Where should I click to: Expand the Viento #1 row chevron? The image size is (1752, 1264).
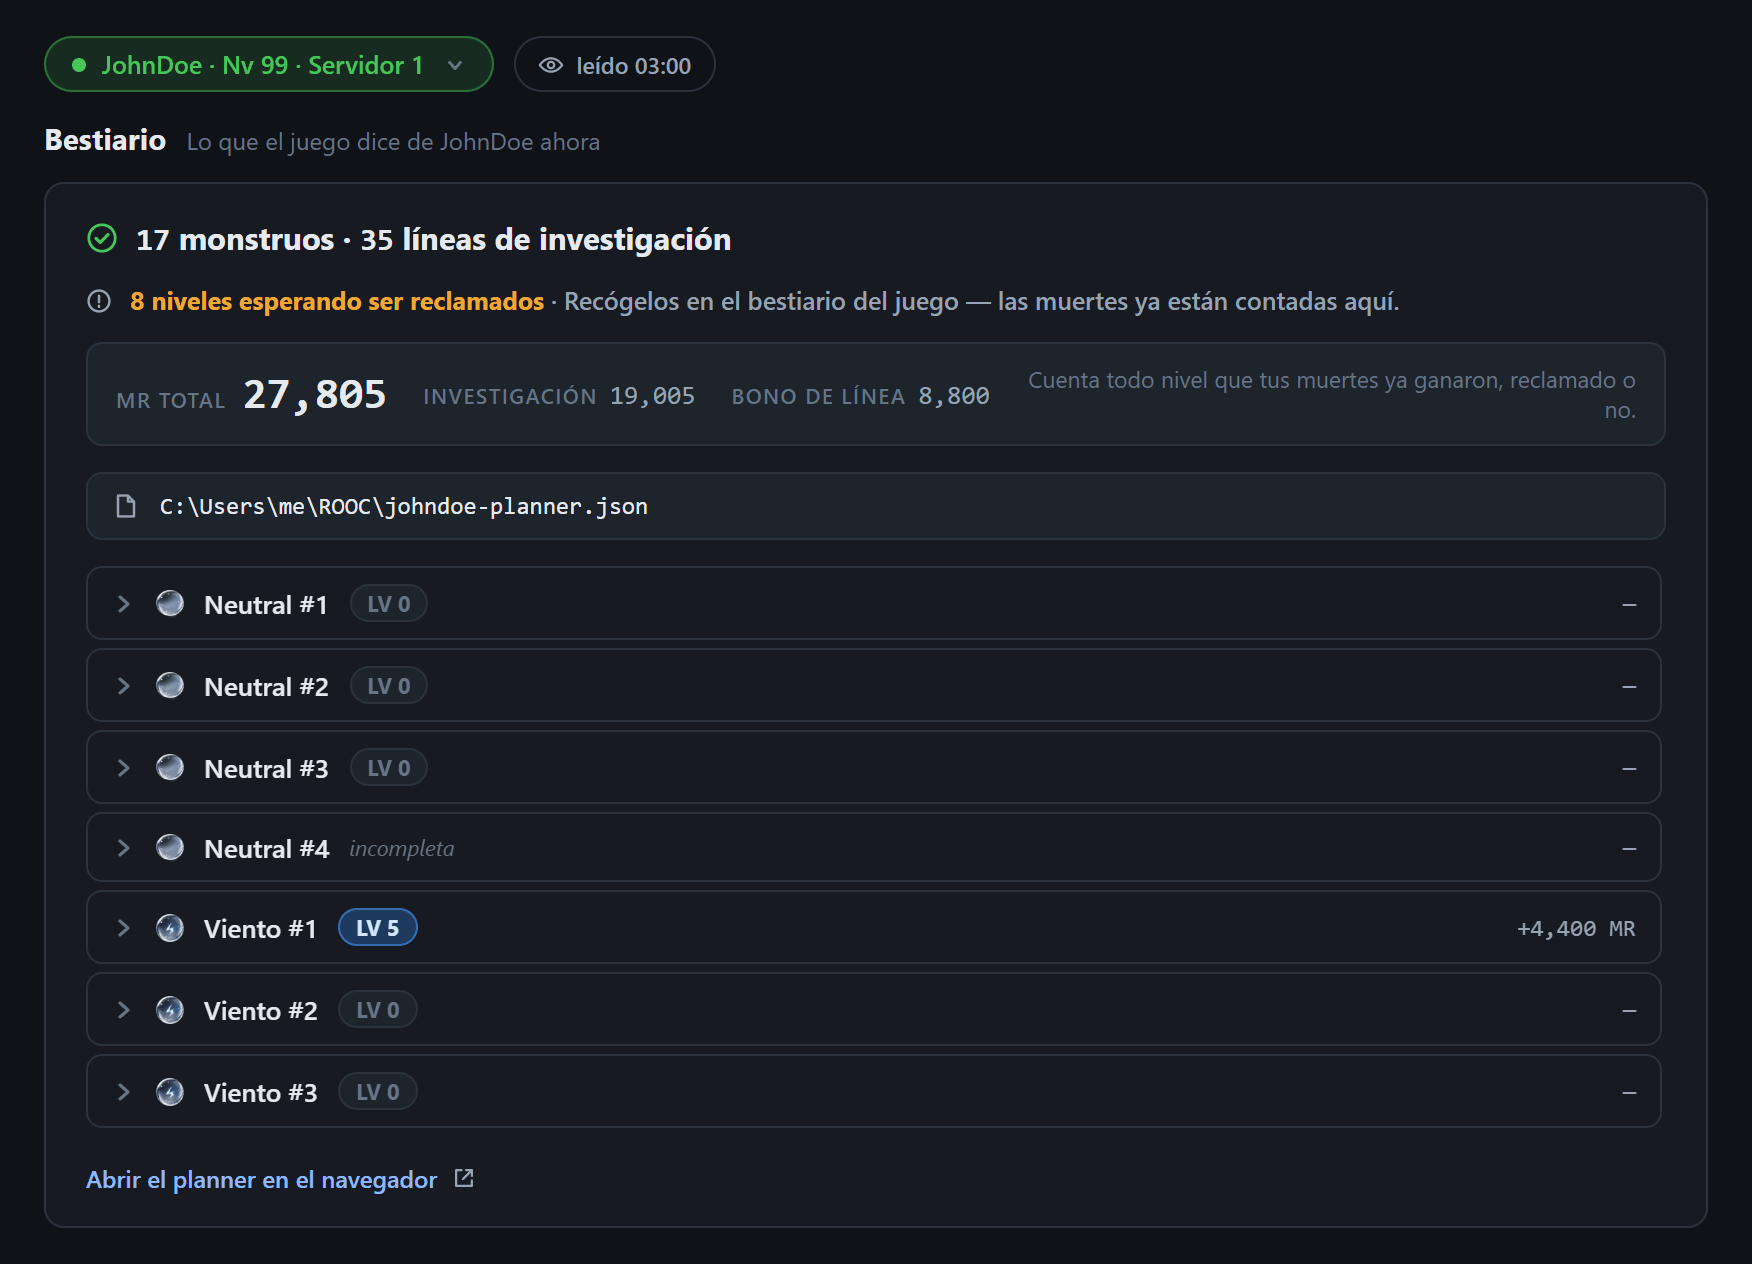(124, 928)
